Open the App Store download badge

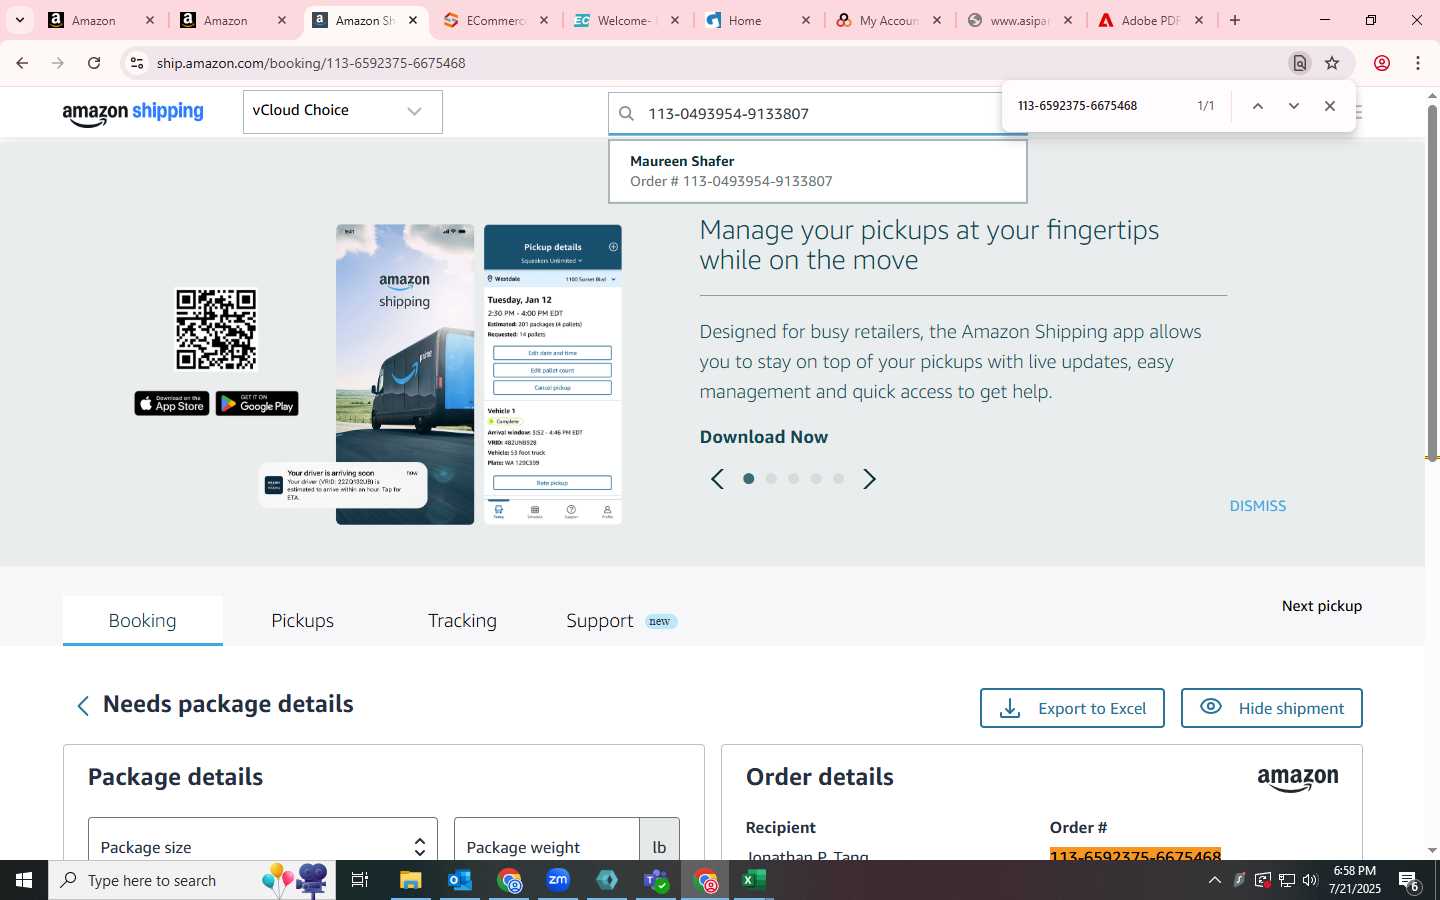click(172, 404)
